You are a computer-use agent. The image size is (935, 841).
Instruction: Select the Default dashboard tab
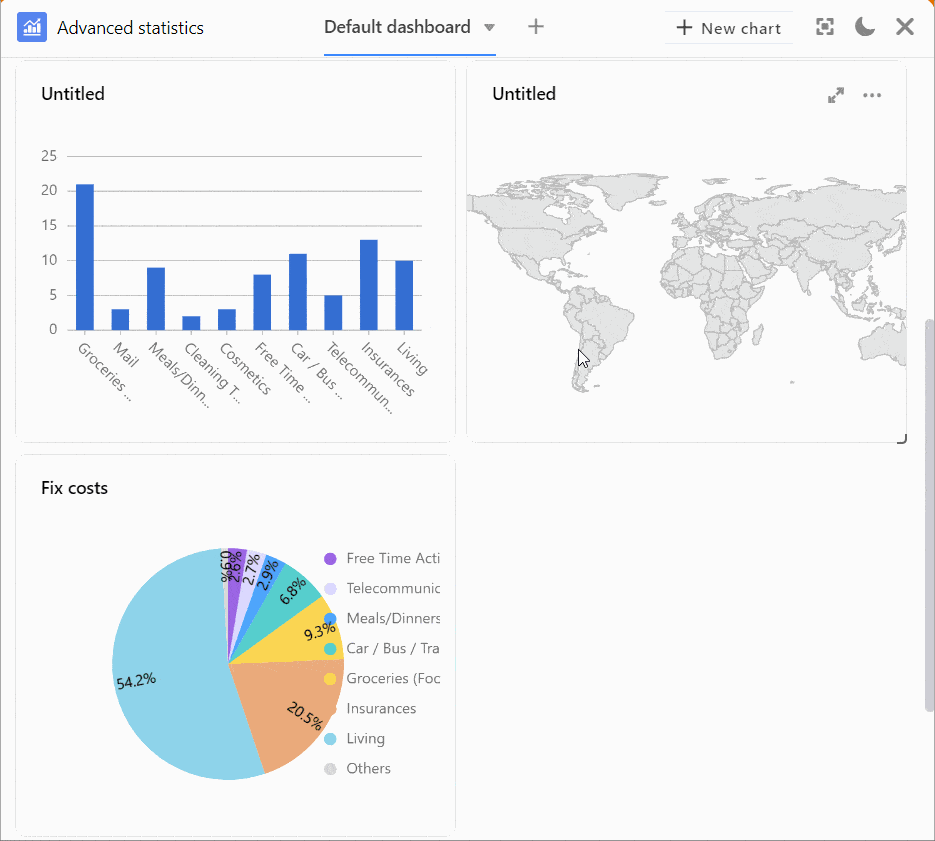[x=397, y=27]
